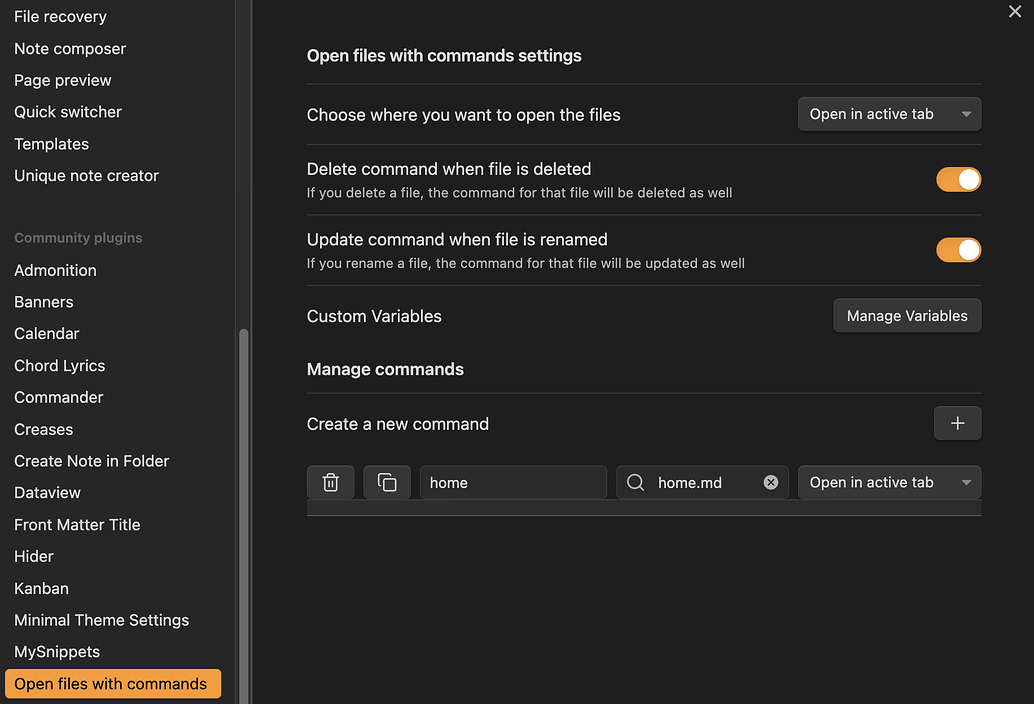
Task: Duplicate the home command using the copy icon
Action: coord(387,482)
